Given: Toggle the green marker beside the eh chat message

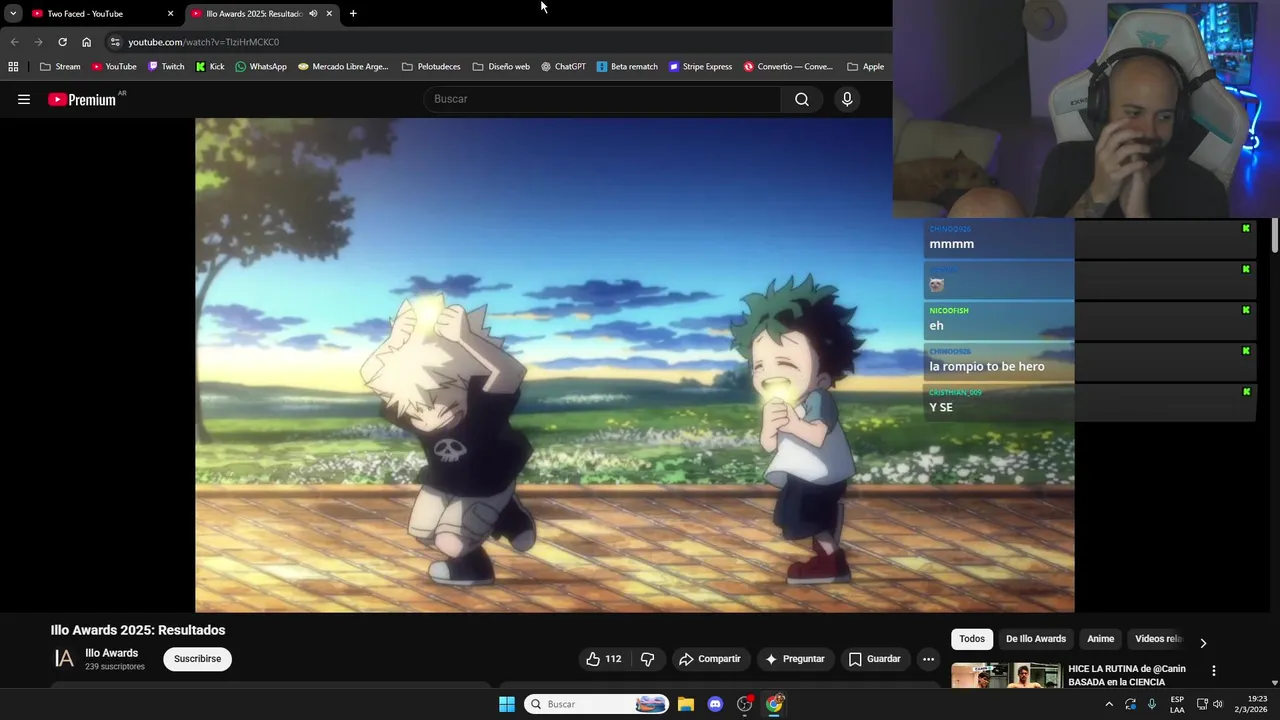Looking at the screenshot, I should point(1246,310).
